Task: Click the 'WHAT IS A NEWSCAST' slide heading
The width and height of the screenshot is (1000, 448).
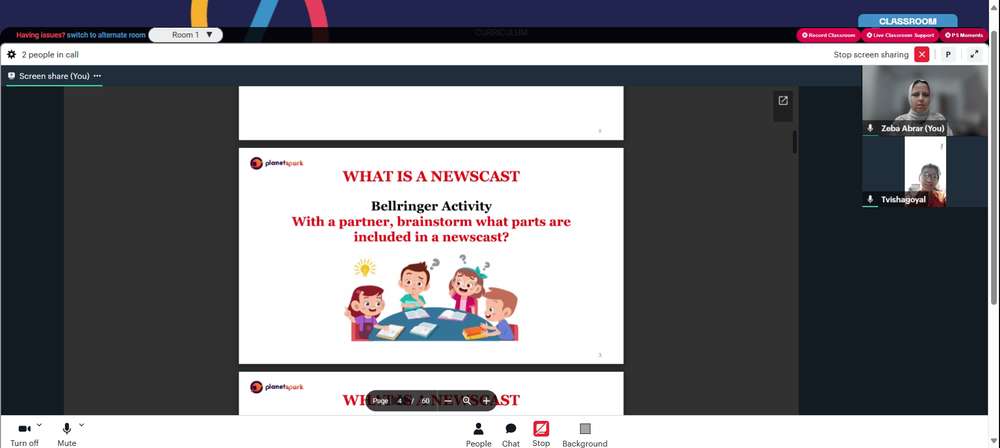Action: pyautogui.click(x=431, y=176)
